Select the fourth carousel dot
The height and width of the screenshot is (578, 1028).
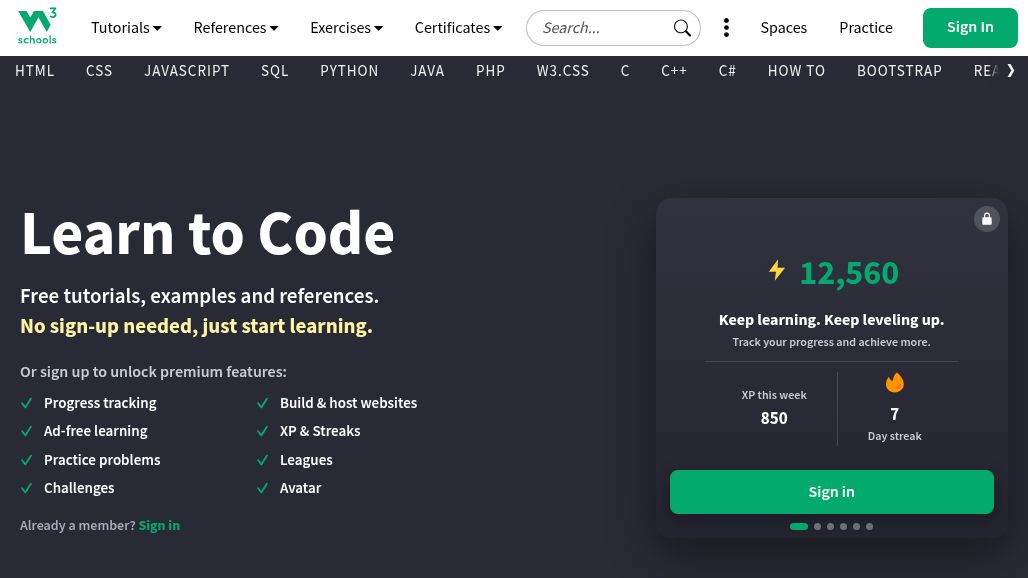click(x=844, y=526)
